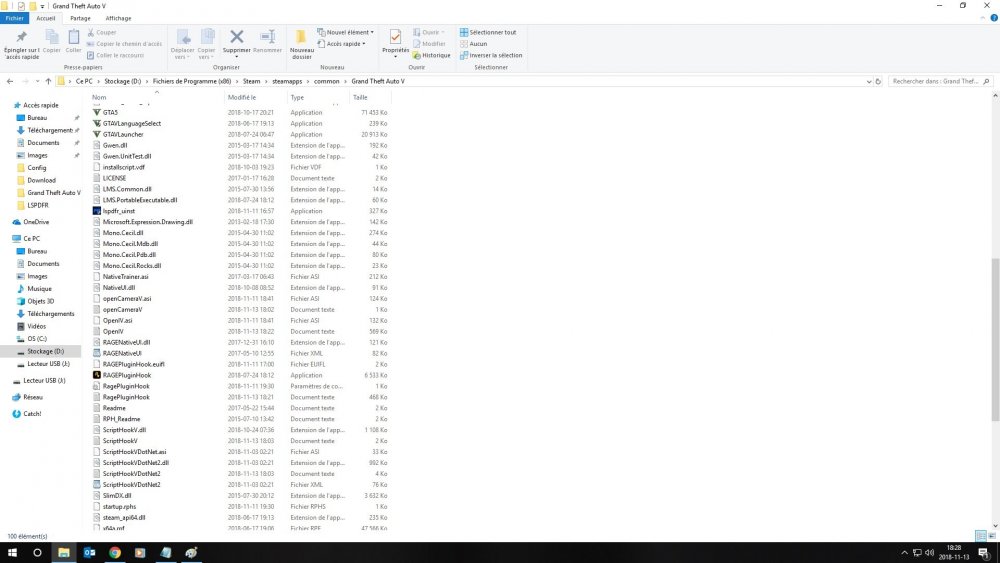Click the Supprimer delete icon in the ribbon

237,38
